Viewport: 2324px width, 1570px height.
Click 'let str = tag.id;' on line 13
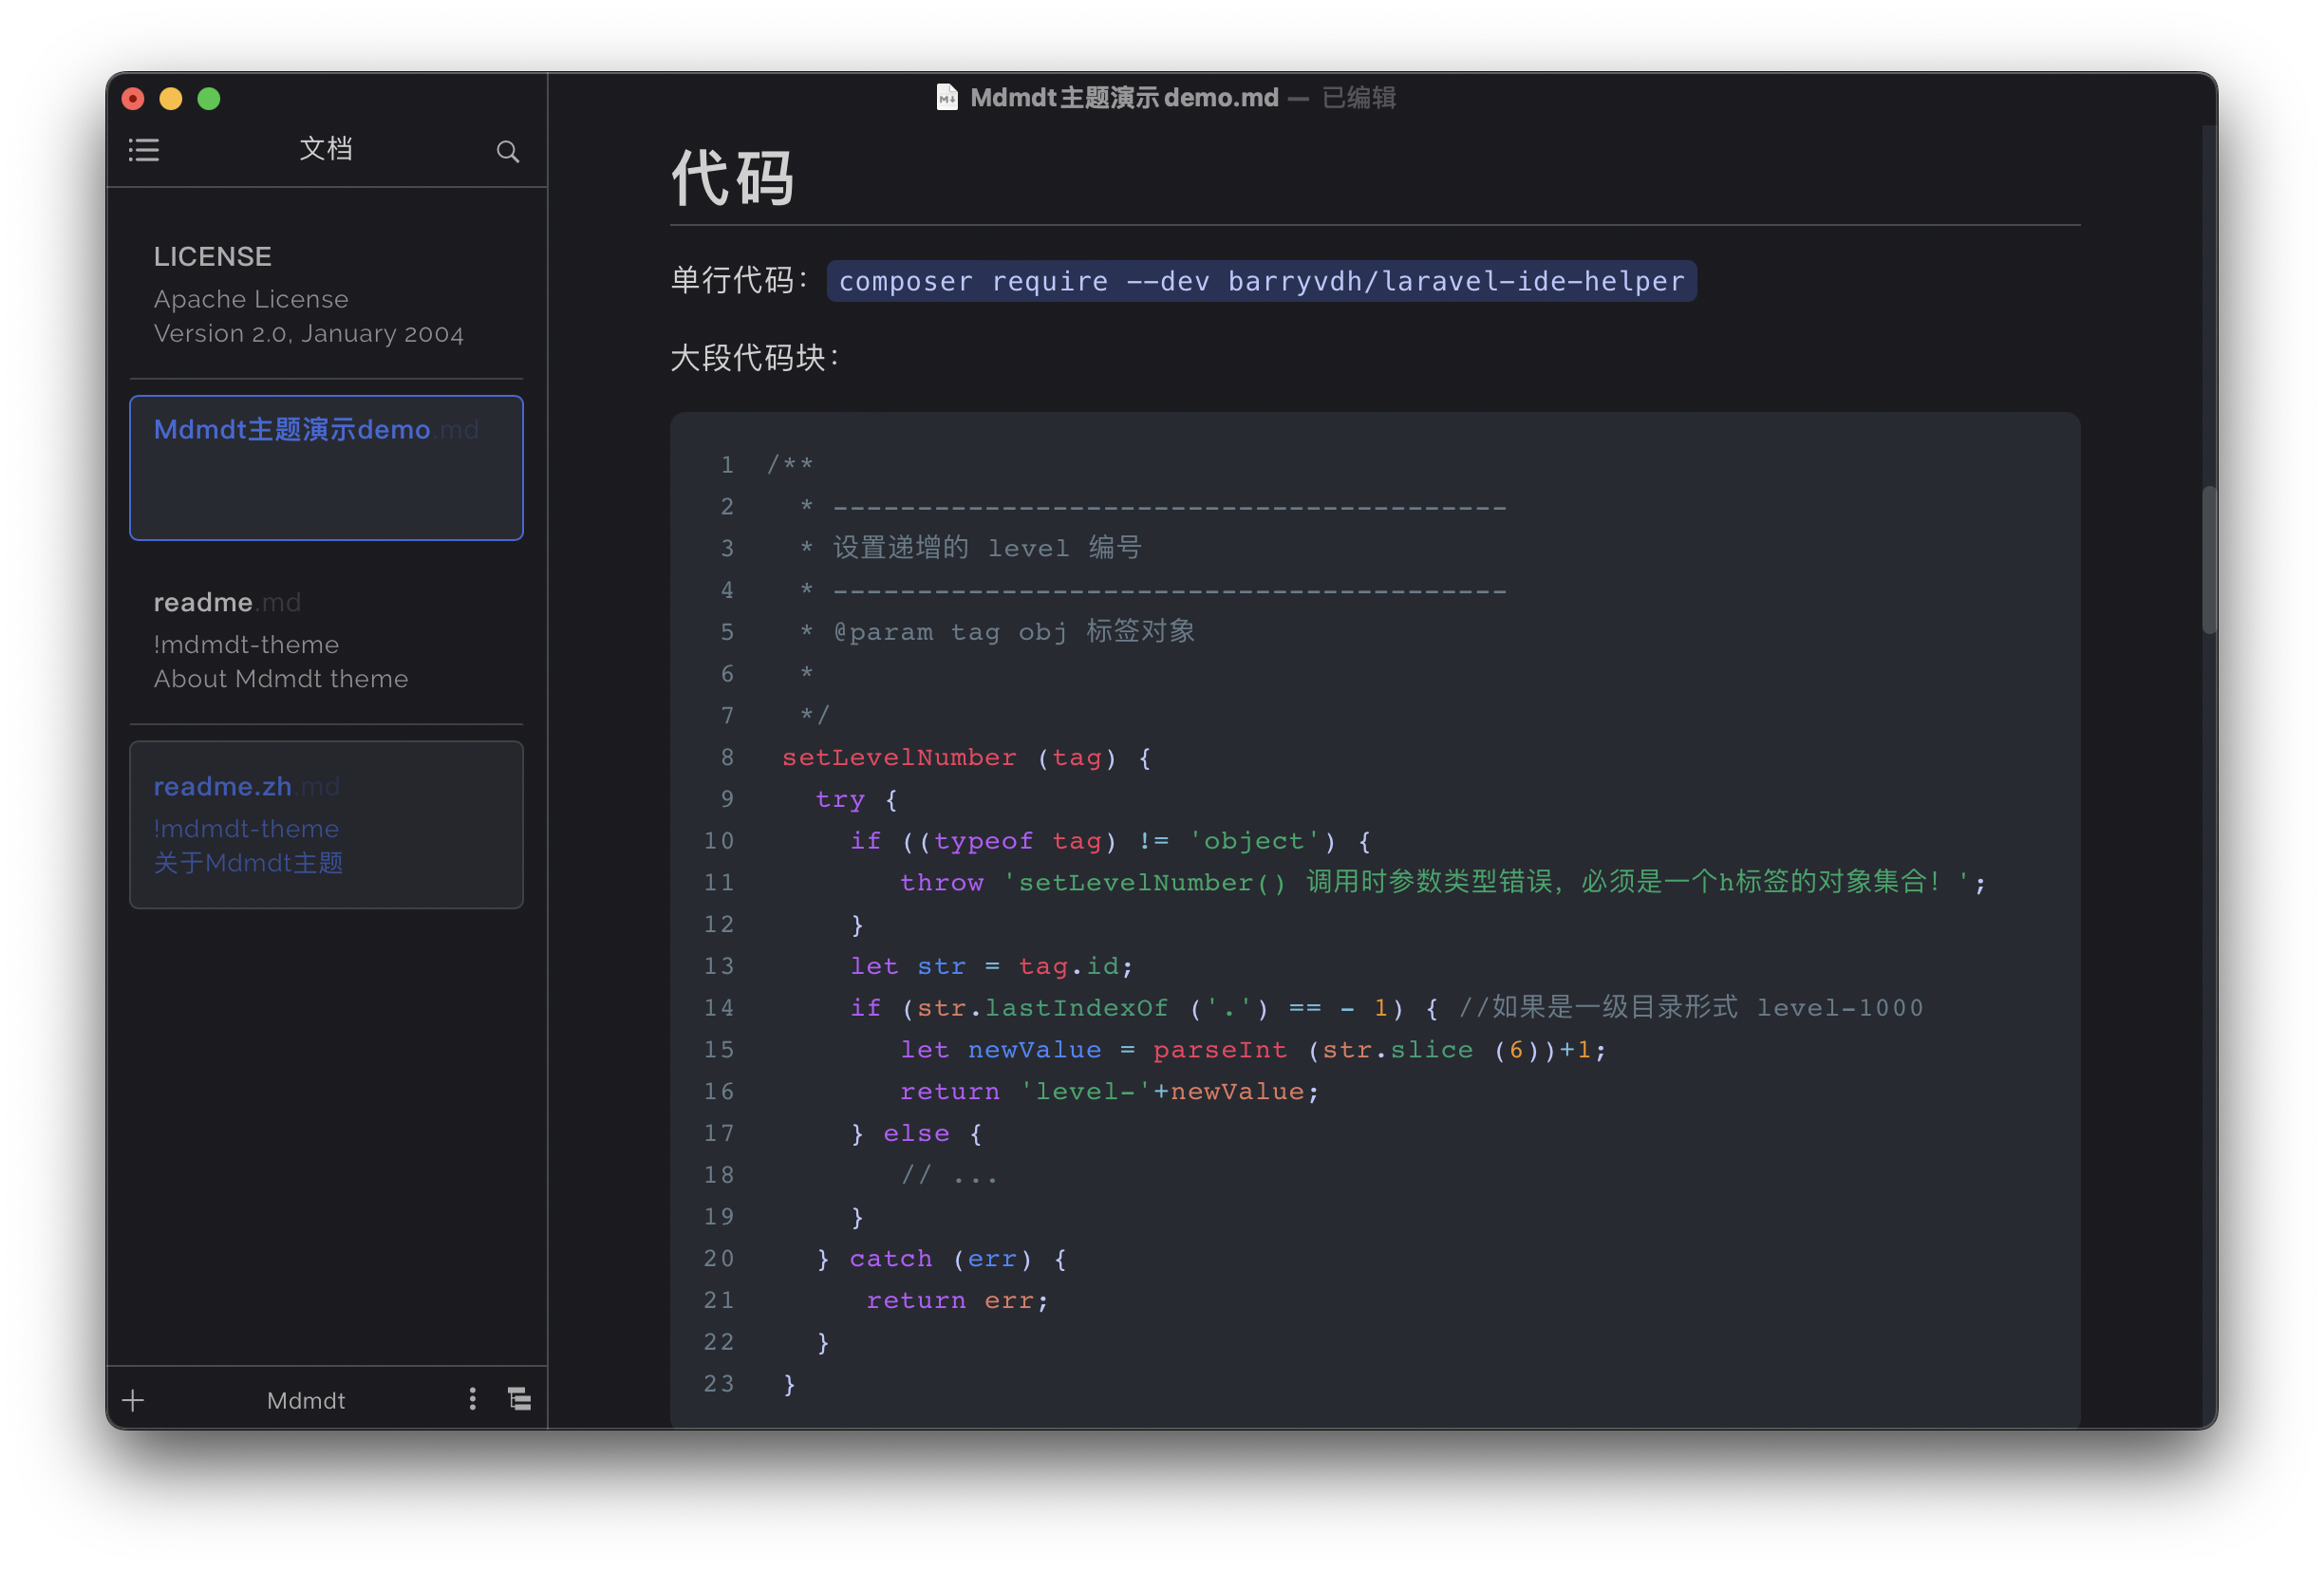(x=991, y=966)
